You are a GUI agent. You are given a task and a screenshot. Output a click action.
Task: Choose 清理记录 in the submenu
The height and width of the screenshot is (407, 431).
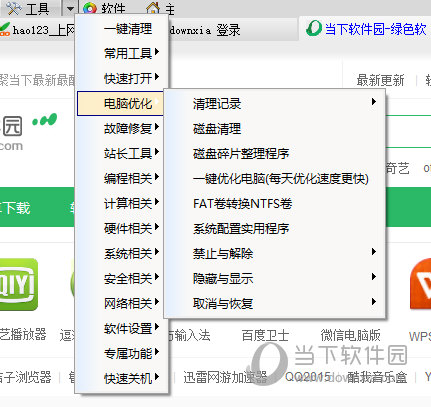(275, 104)
